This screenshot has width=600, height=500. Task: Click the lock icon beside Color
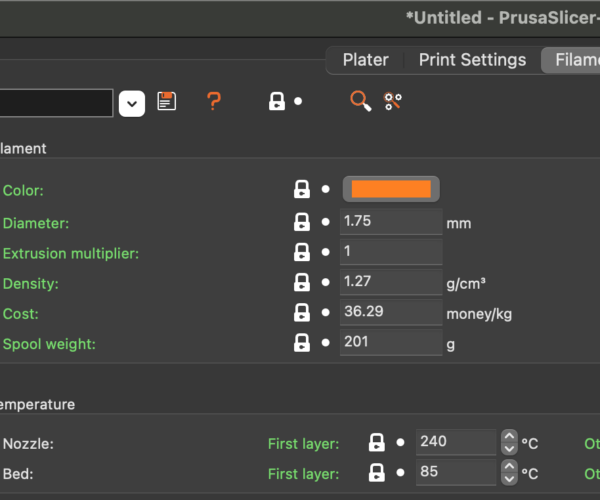pos(301,189)
